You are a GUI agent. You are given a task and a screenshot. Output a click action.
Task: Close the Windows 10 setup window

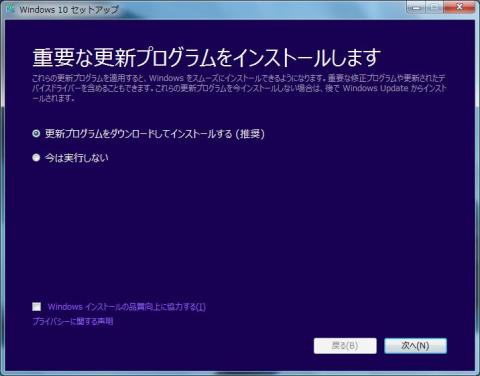pos(459,7)
